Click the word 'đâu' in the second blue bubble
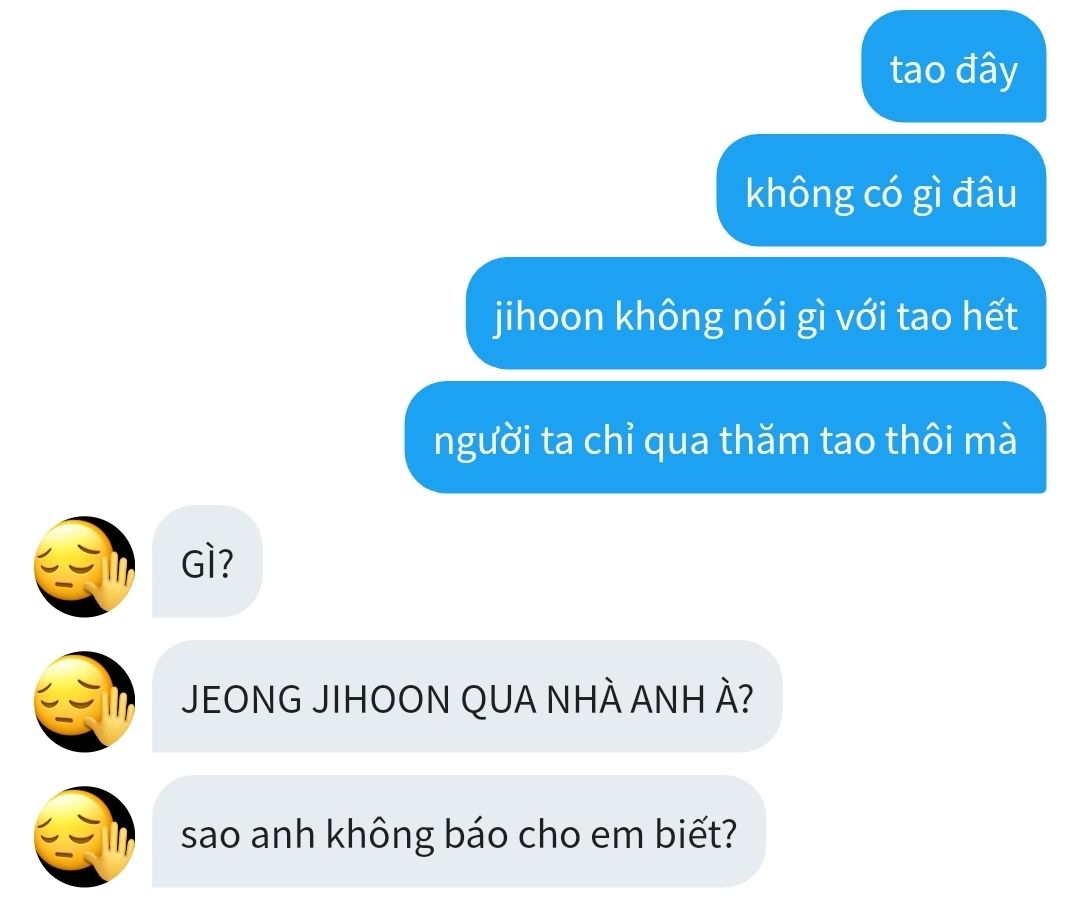This screenshot has width=1080, height=903. pyautogui.click(x=985, y=192)
